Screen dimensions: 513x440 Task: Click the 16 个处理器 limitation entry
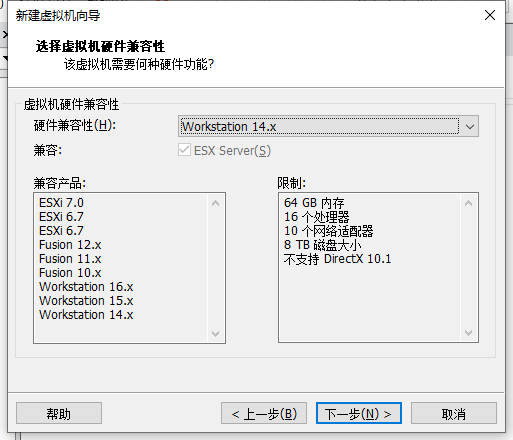click(316, 217)
